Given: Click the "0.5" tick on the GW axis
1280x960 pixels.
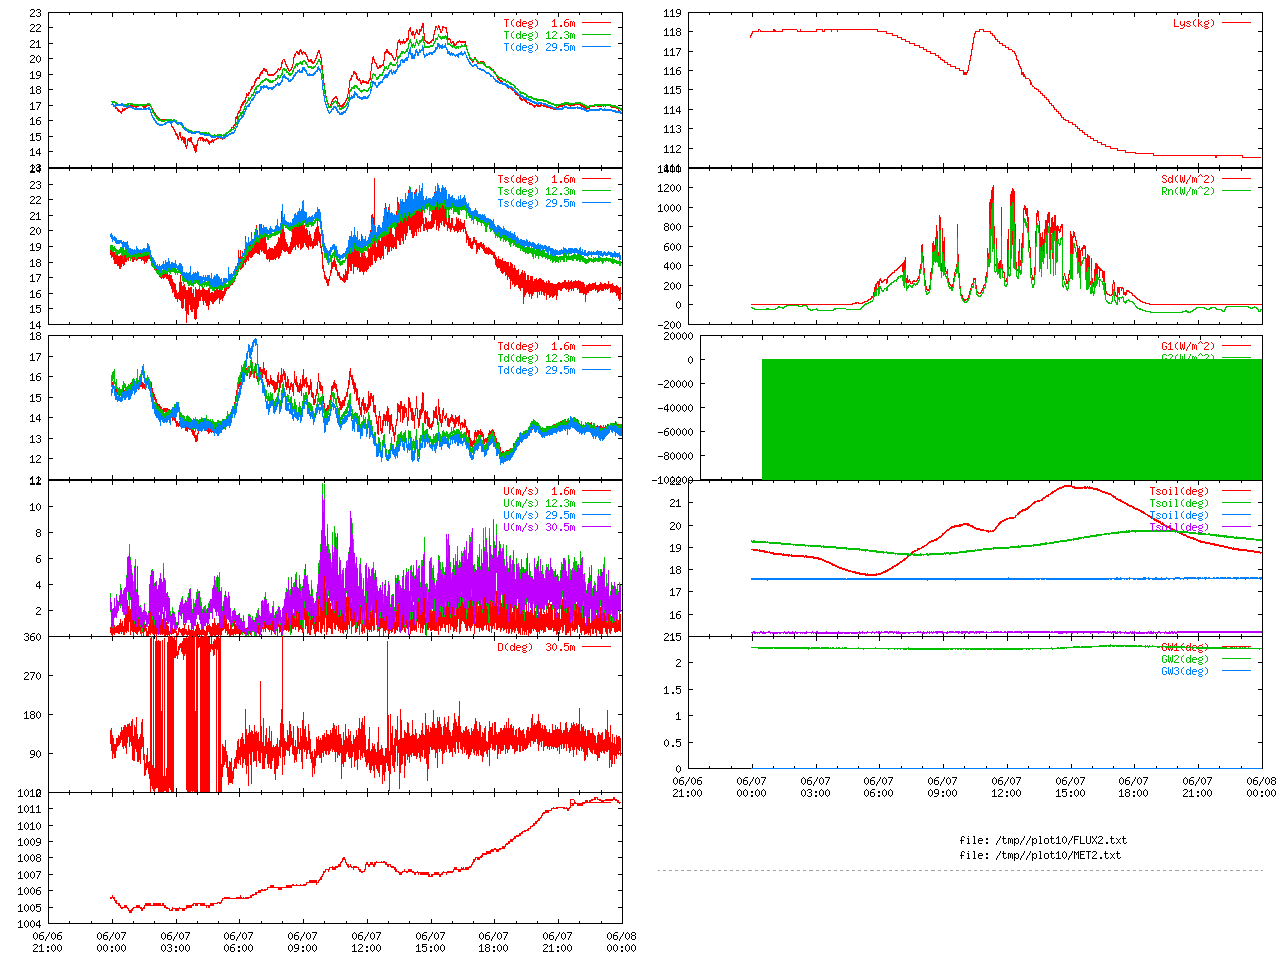Looking at the screenshot, I should tap(673, 743).
